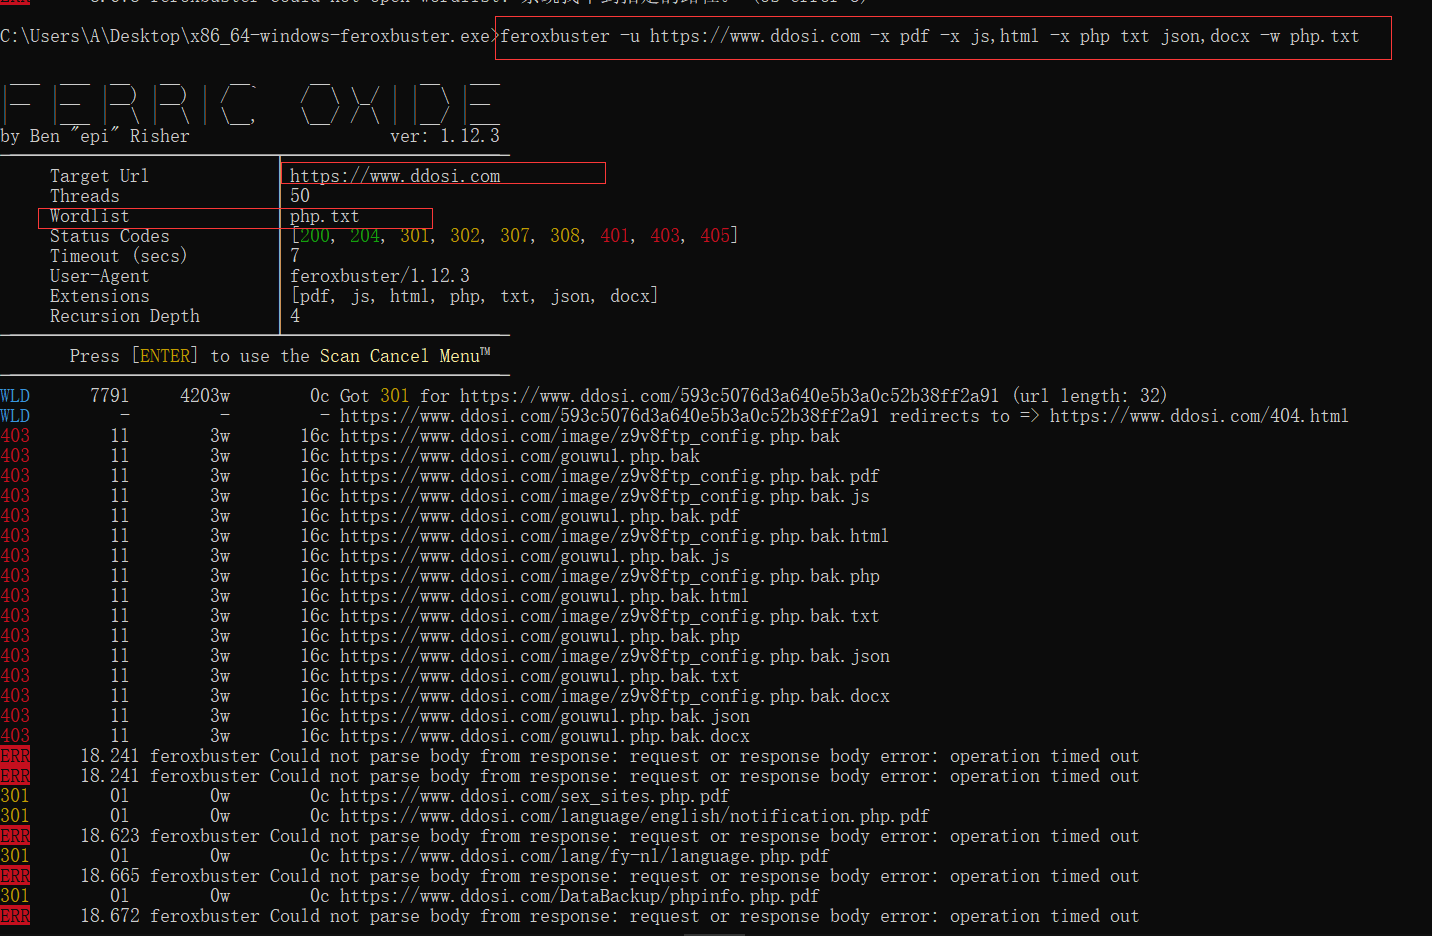The width and height of the screenshot is (1432, 936).
Task: Click the Timeout (secs) label
Action: click(x=118, y=256)
